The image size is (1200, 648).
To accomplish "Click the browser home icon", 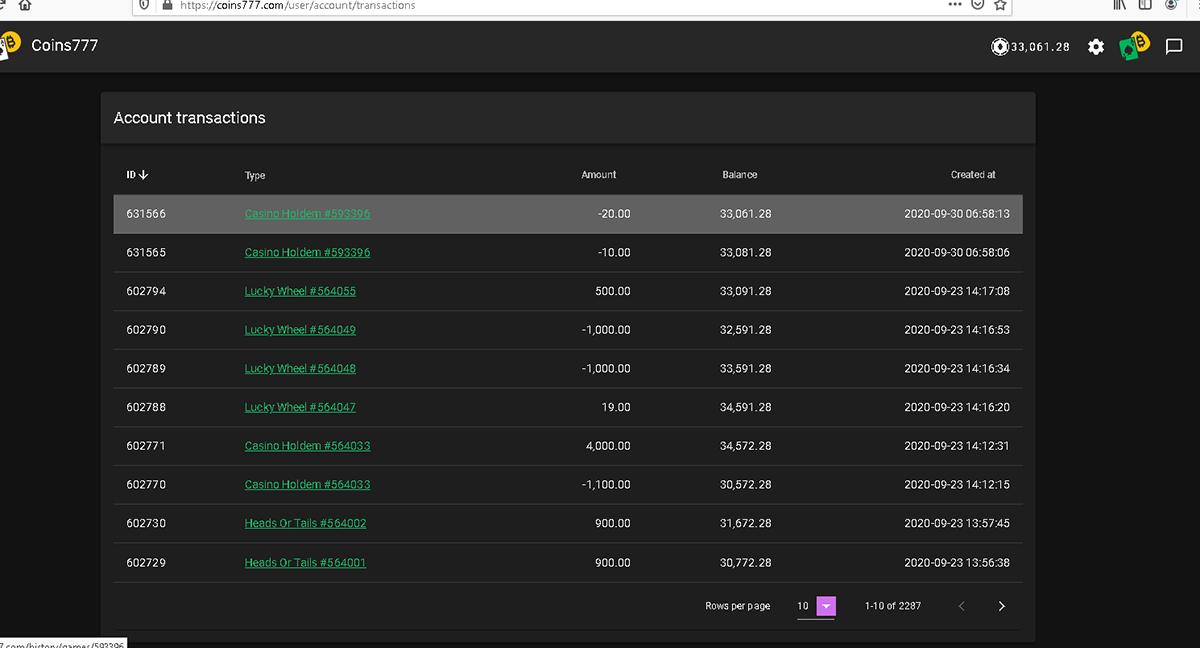I will pos(25,5).
